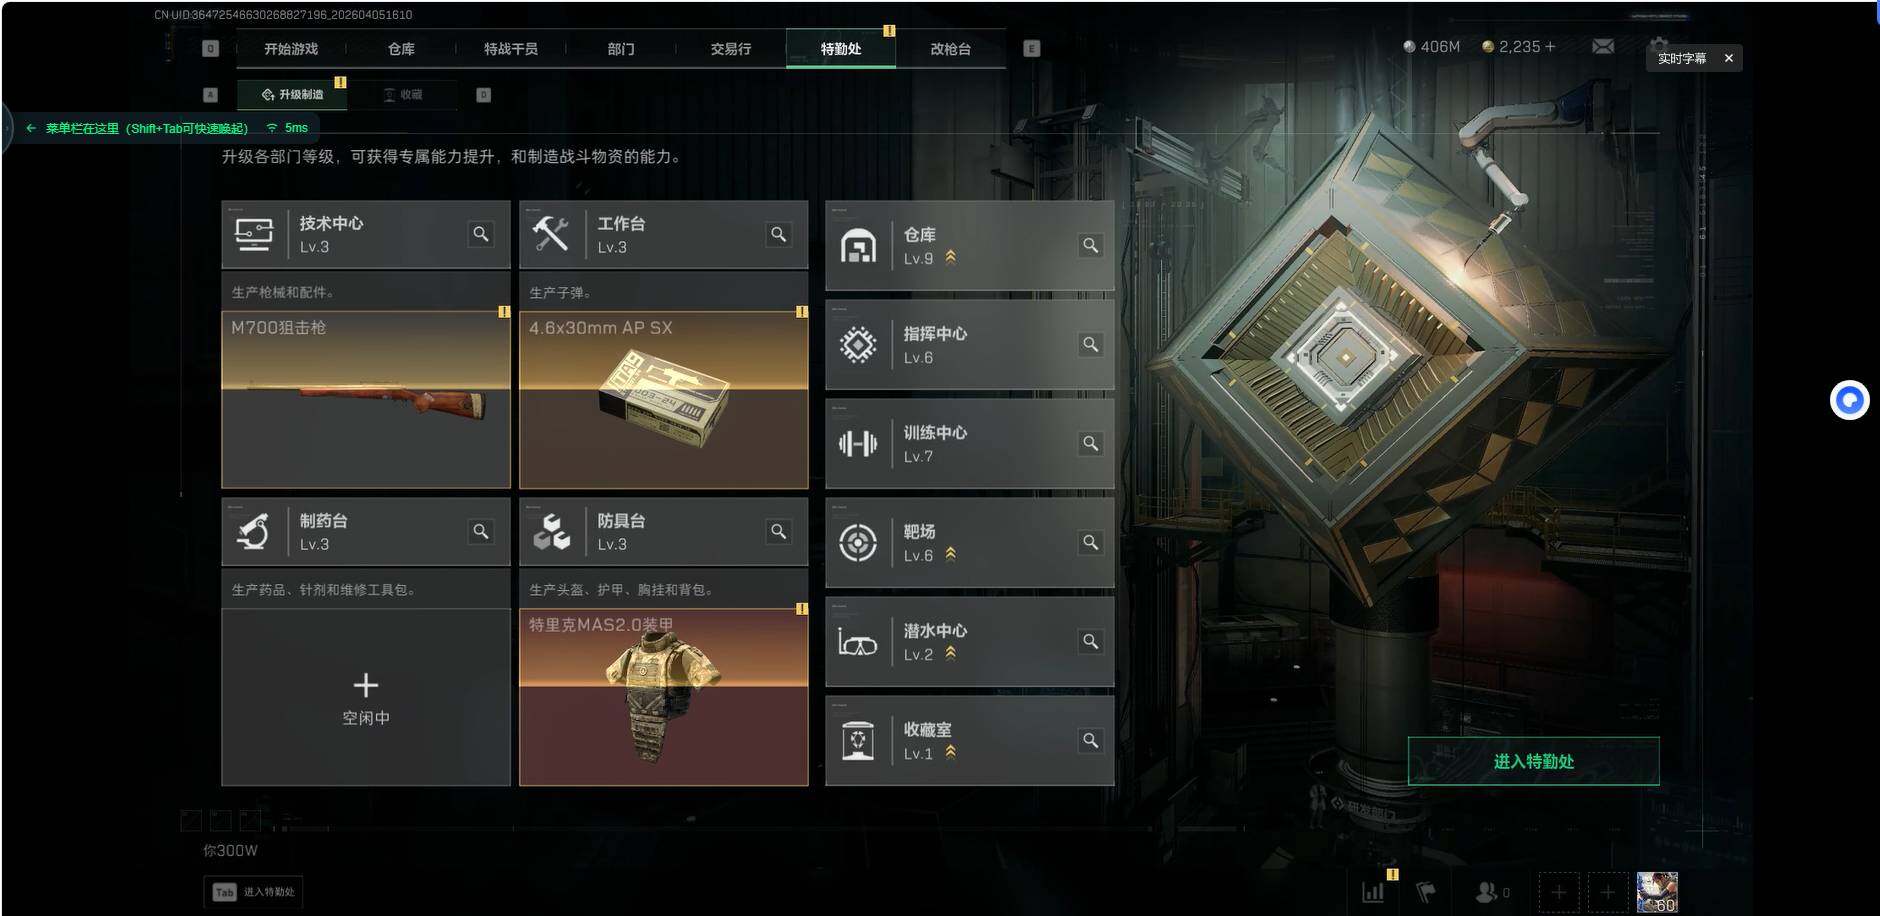Click the player avatar portrait
The image size is (1880, 916).
tap(1657, 892)
